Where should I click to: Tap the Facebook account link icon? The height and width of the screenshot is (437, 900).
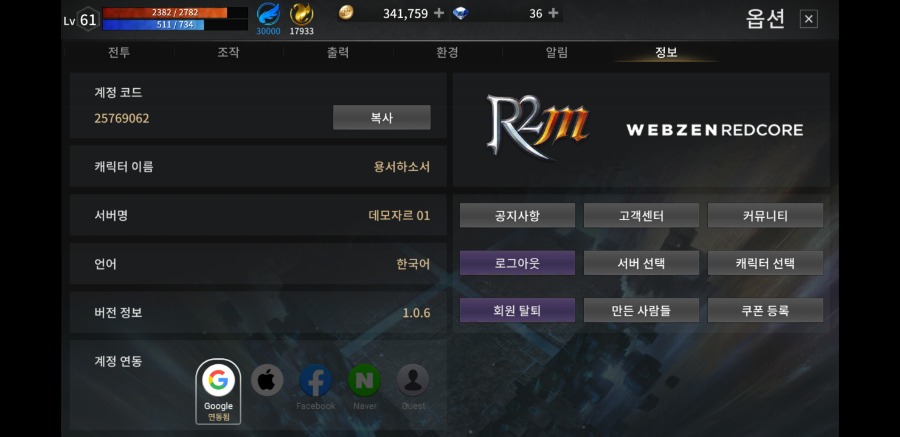point(315,380)
